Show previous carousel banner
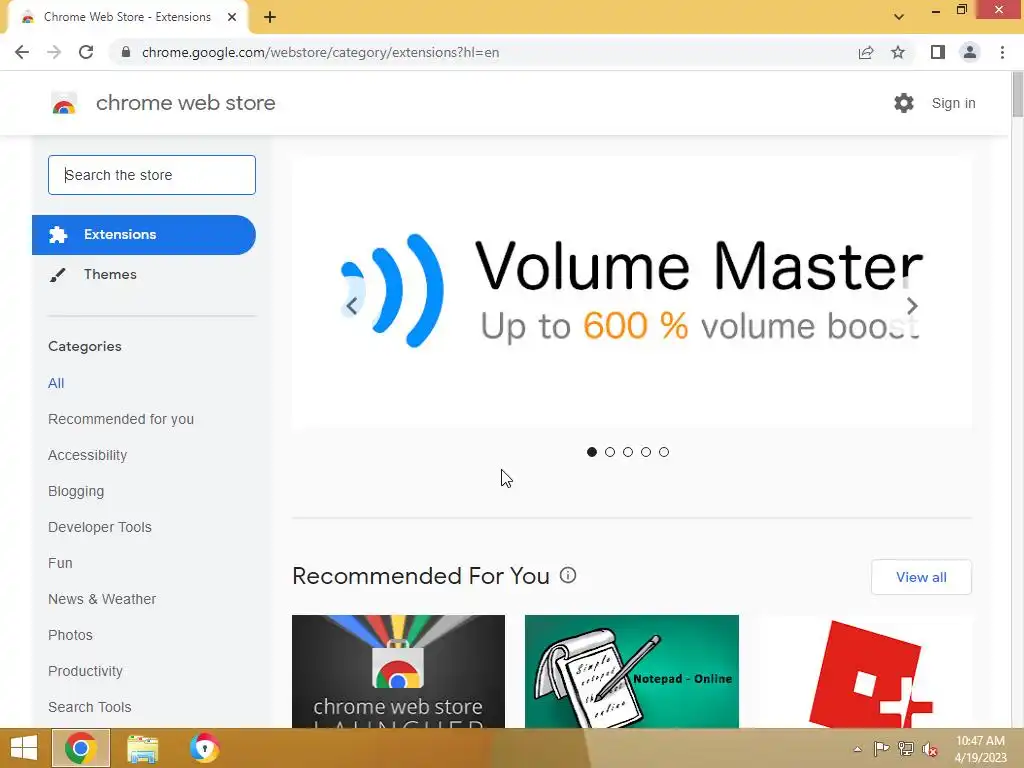The height and width of the screenshot is (768, 1024). coord(351,306)
